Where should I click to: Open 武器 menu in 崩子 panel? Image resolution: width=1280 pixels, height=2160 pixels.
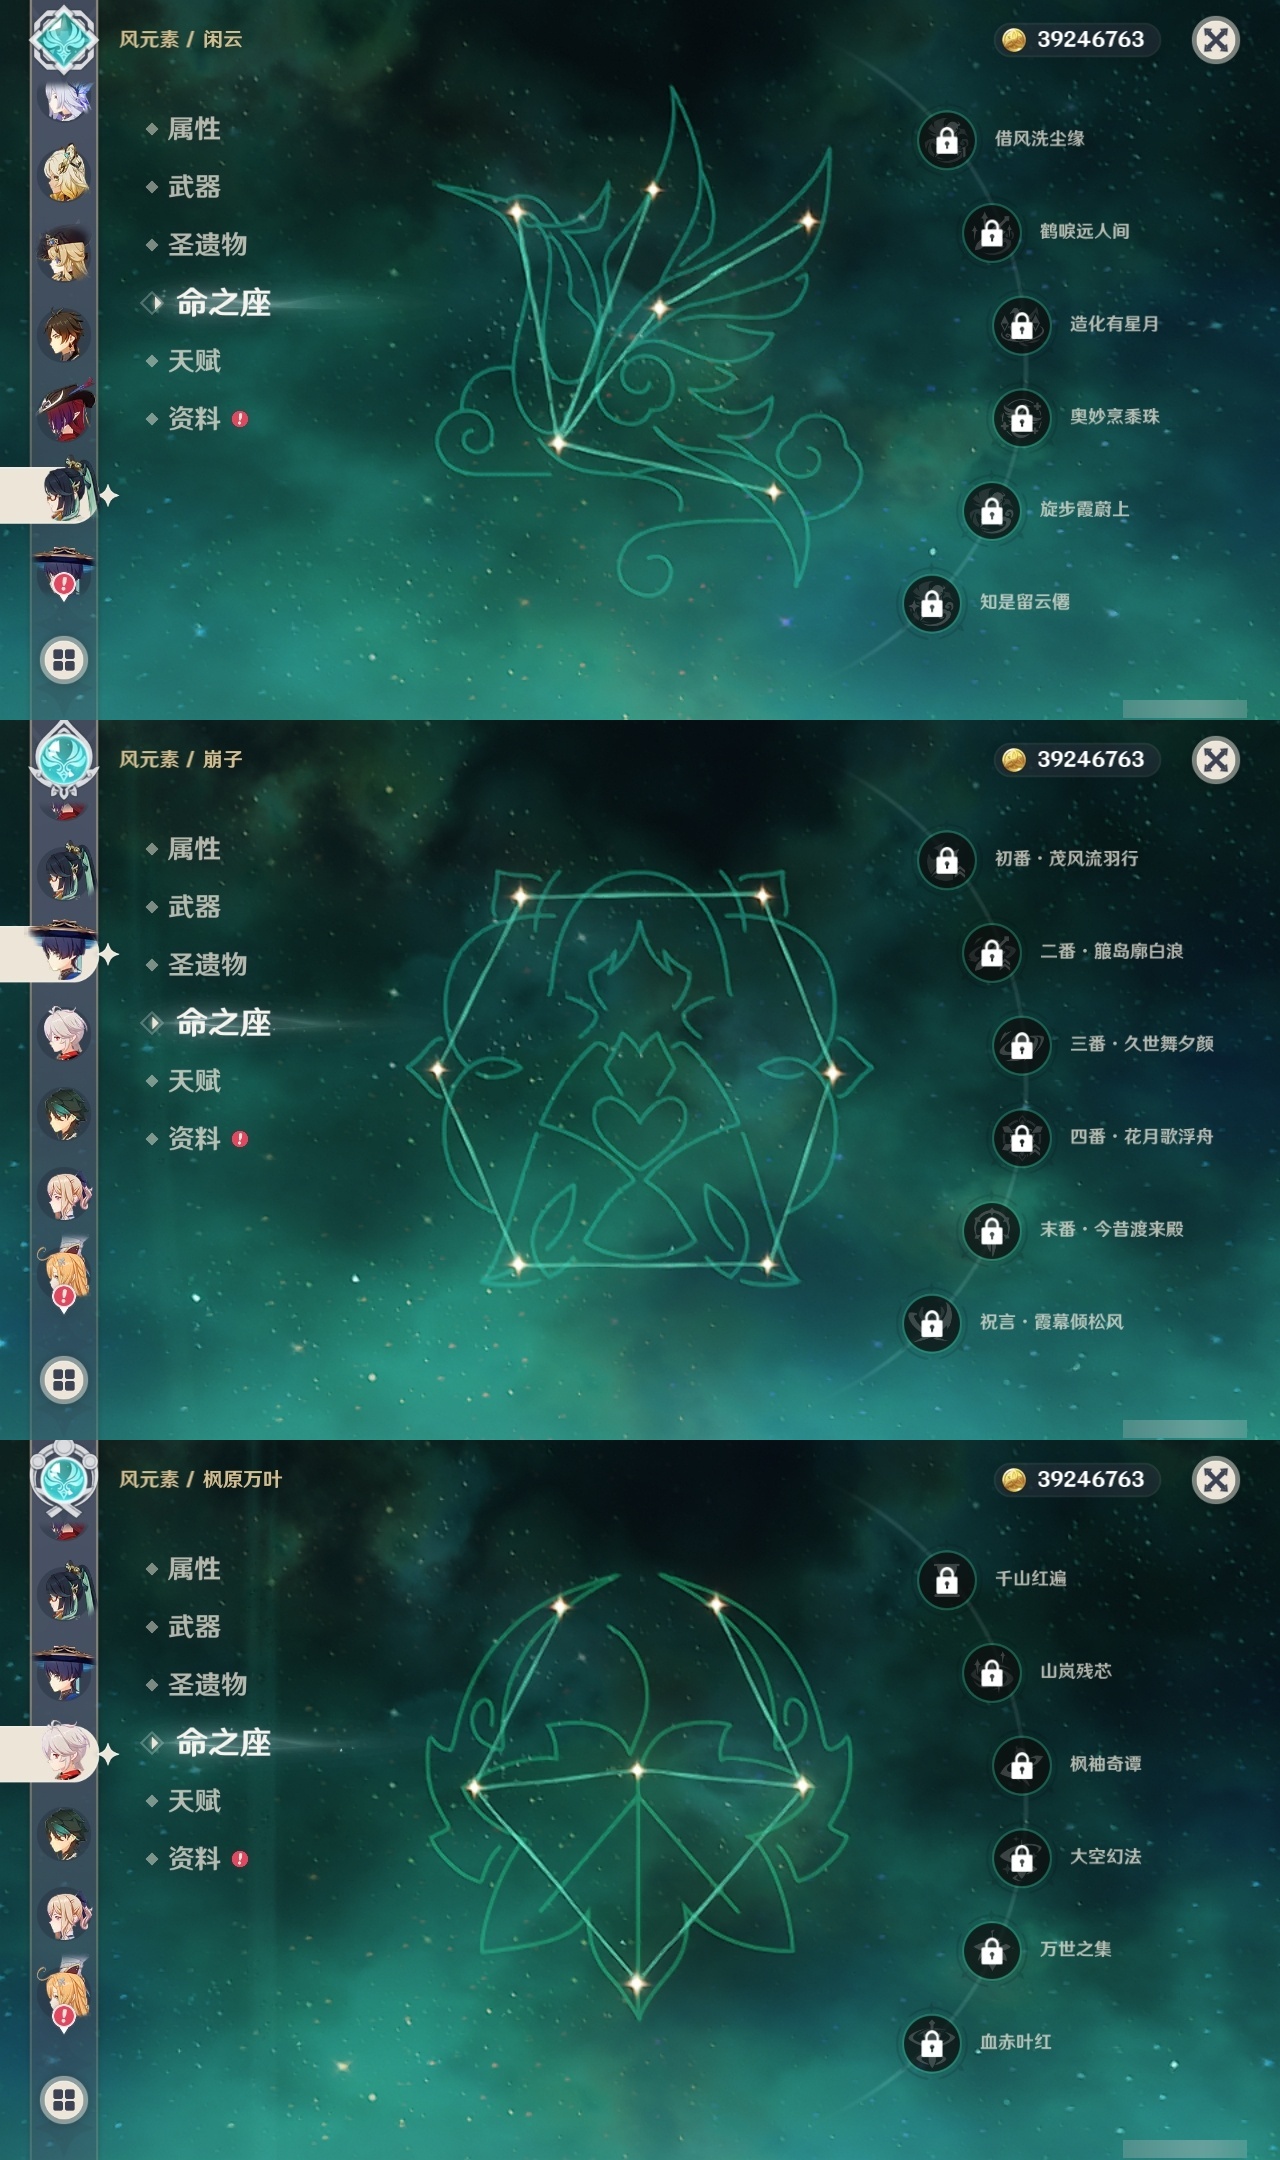(x=194, y=907)
